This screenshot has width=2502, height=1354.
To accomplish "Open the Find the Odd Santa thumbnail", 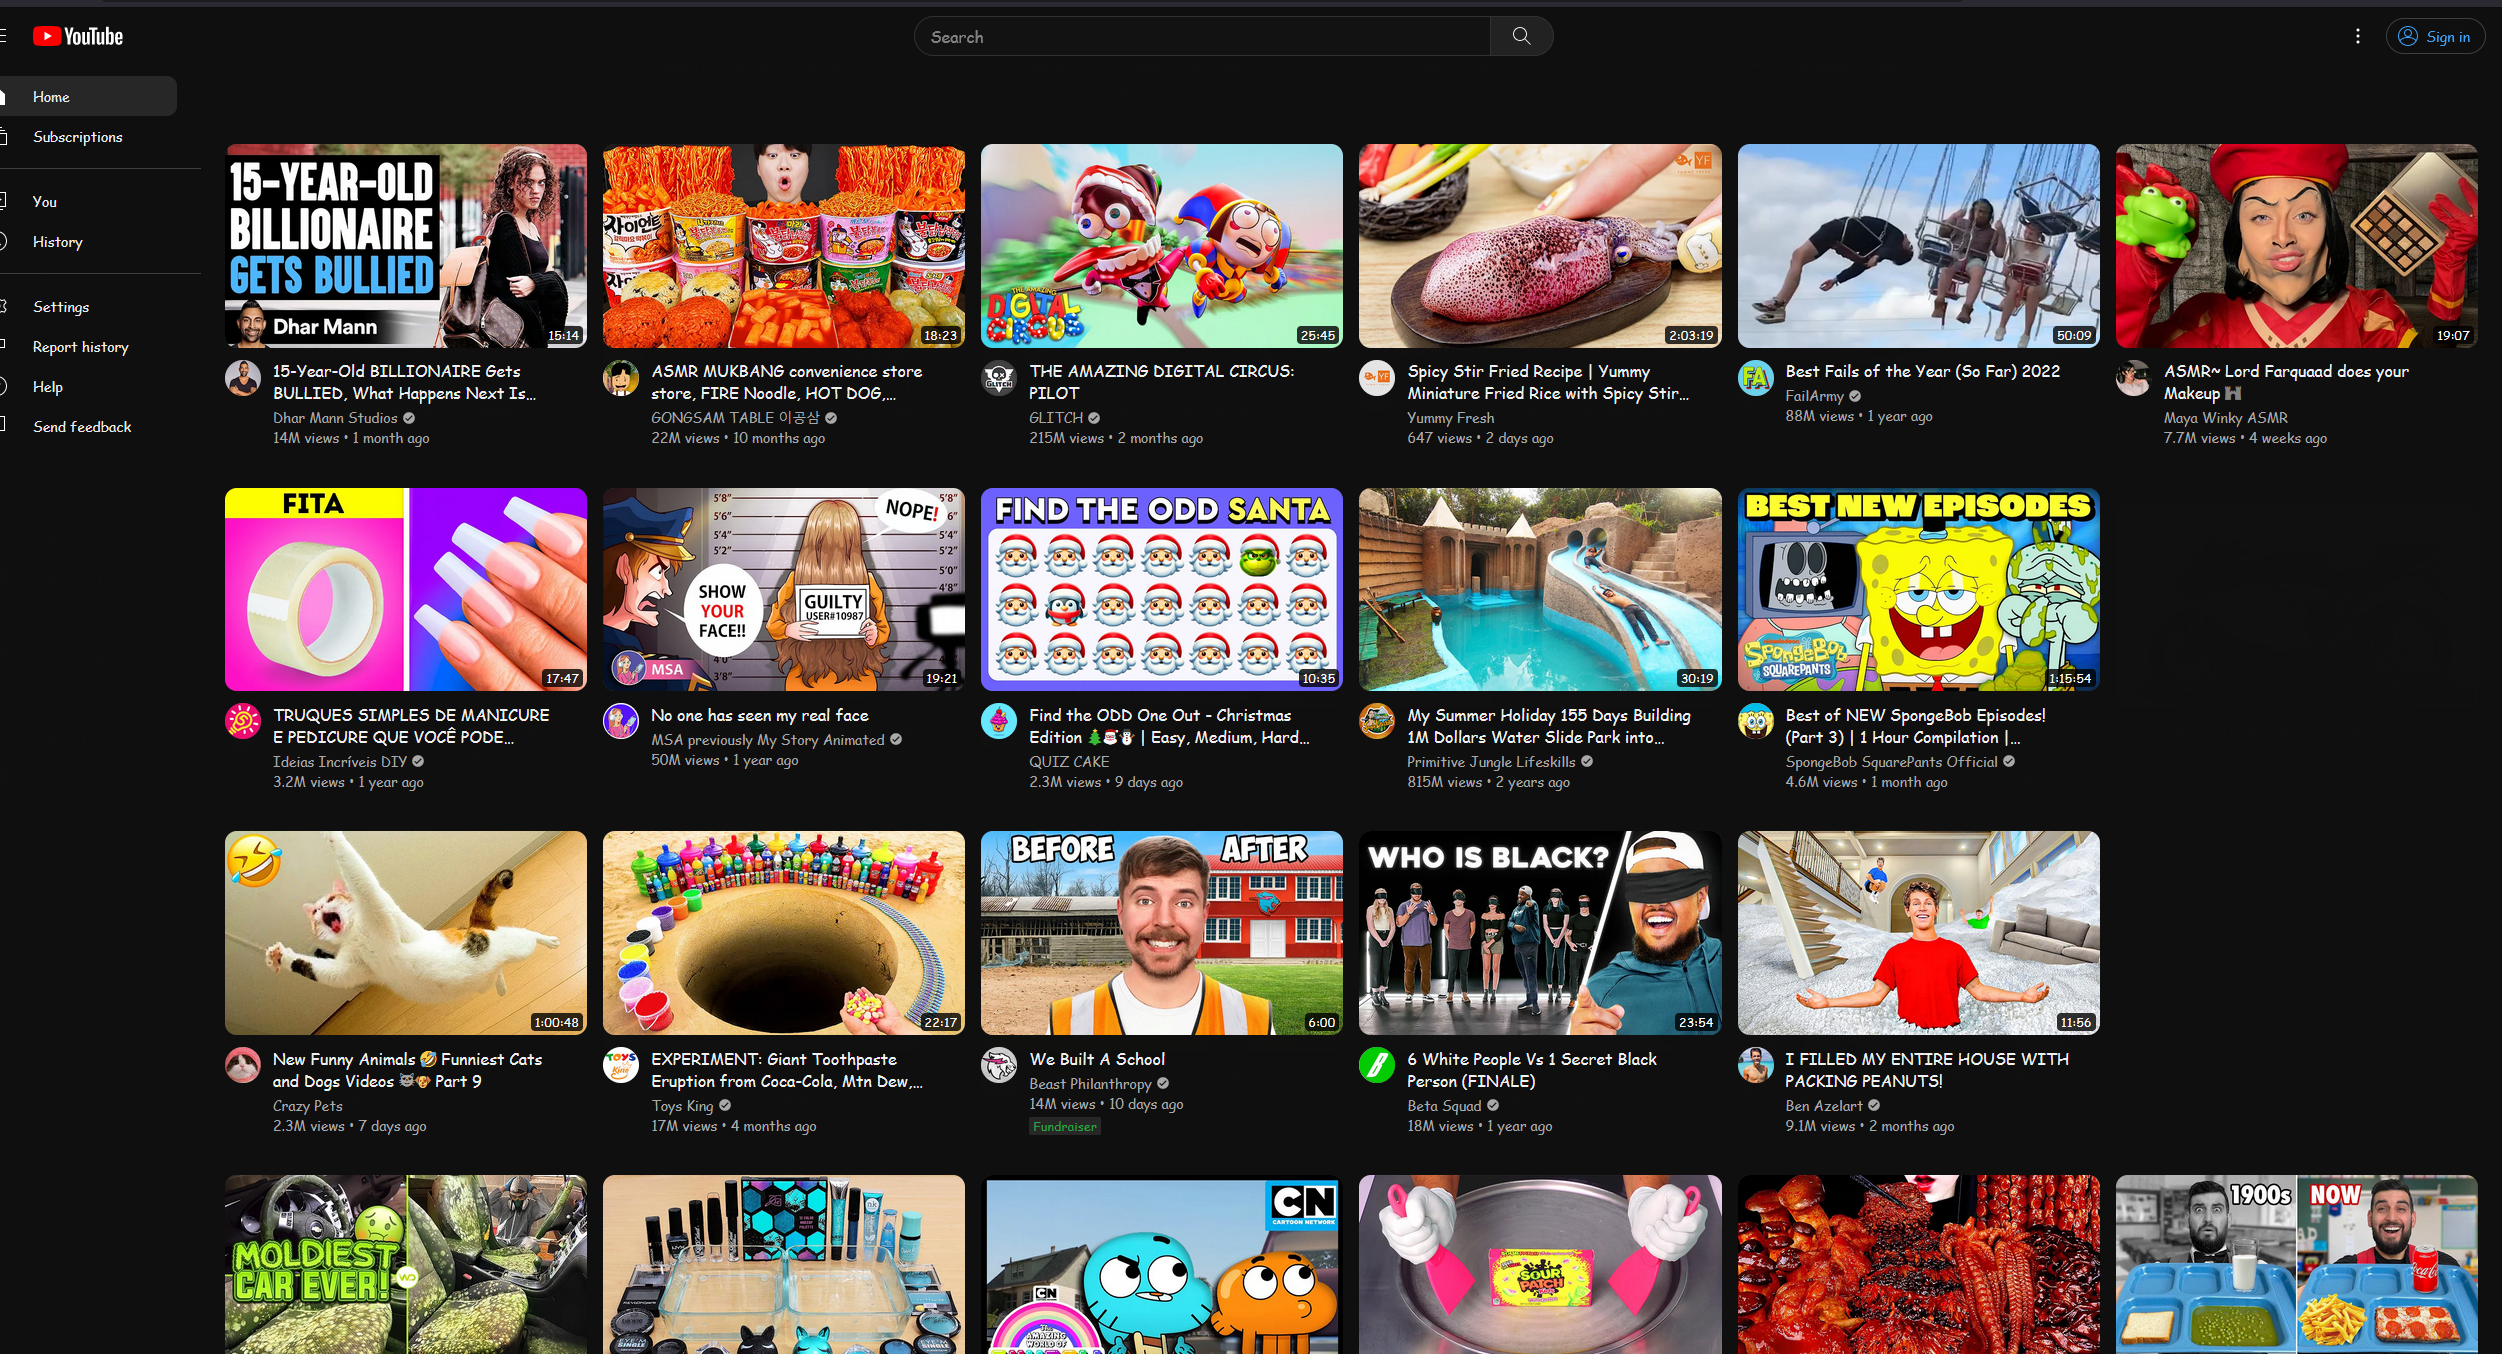I will (1161, 590).
